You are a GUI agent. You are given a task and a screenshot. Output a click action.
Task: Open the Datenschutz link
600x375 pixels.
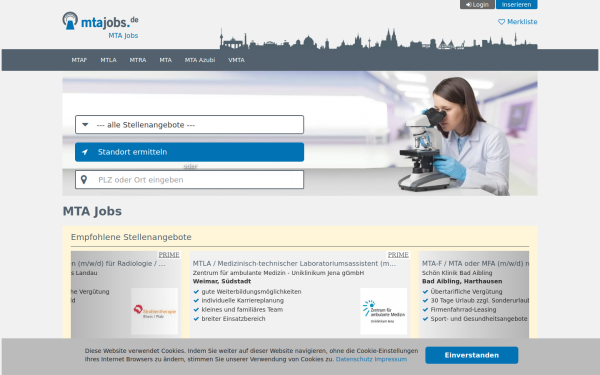354,359
